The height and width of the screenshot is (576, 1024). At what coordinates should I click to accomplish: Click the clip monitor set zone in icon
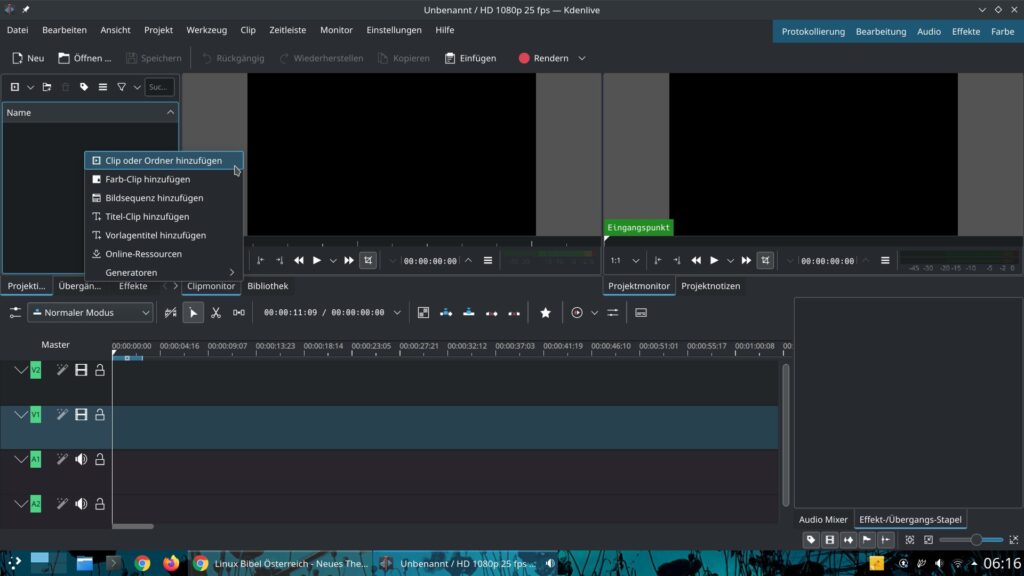pyautogui.click(x=261, y=261)
